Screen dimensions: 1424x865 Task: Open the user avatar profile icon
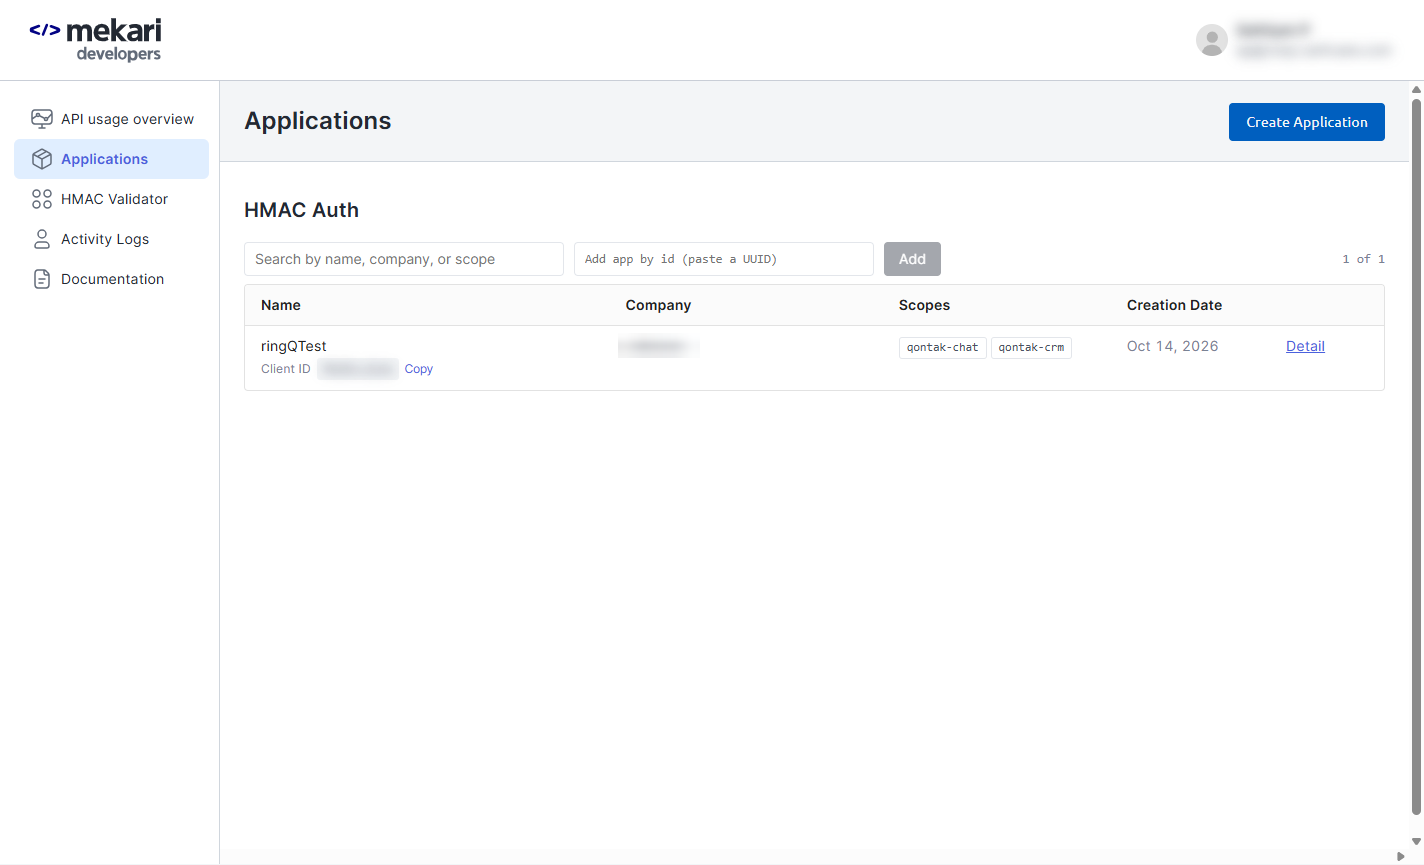coord(1212,40)
